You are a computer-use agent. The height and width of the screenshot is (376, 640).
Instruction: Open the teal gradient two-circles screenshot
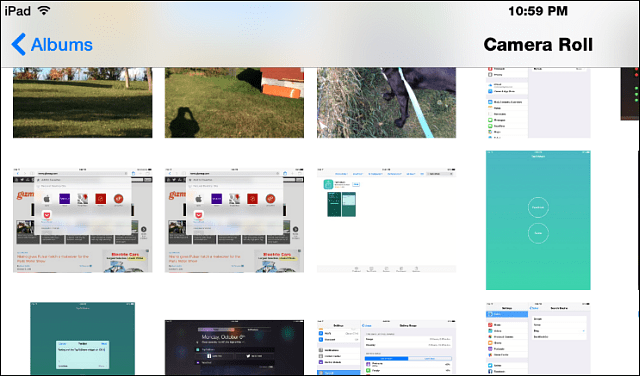[x=538, y=220]
